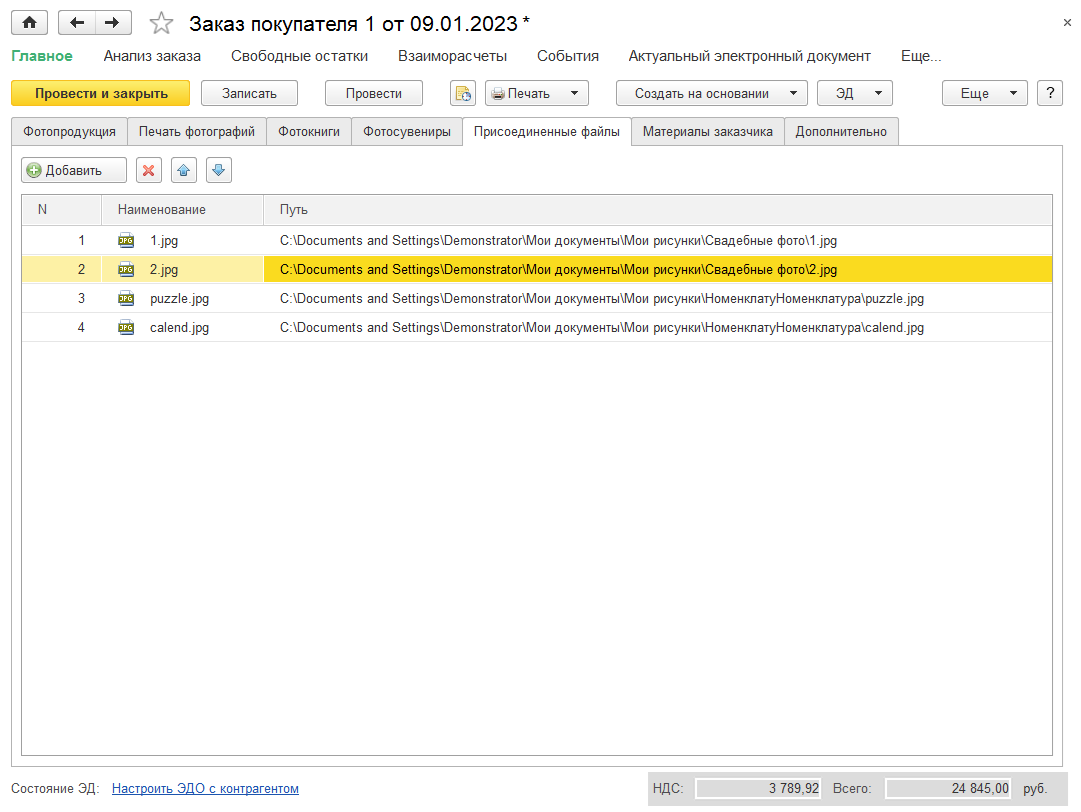Add document to favorites with star
Viewport: 1081px width, 812px height.
161,23
